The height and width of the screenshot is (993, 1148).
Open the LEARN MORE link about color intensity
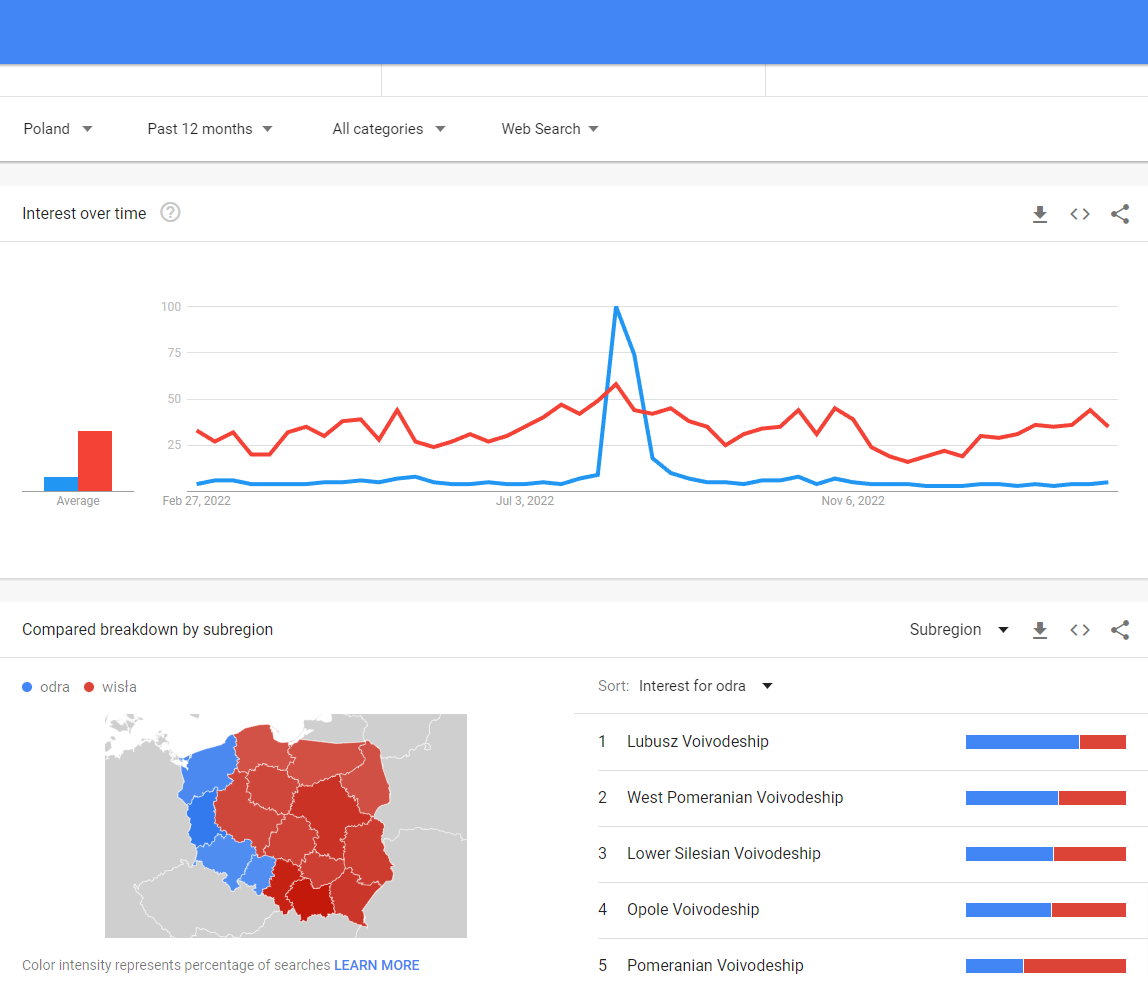[x=376, y=965]
